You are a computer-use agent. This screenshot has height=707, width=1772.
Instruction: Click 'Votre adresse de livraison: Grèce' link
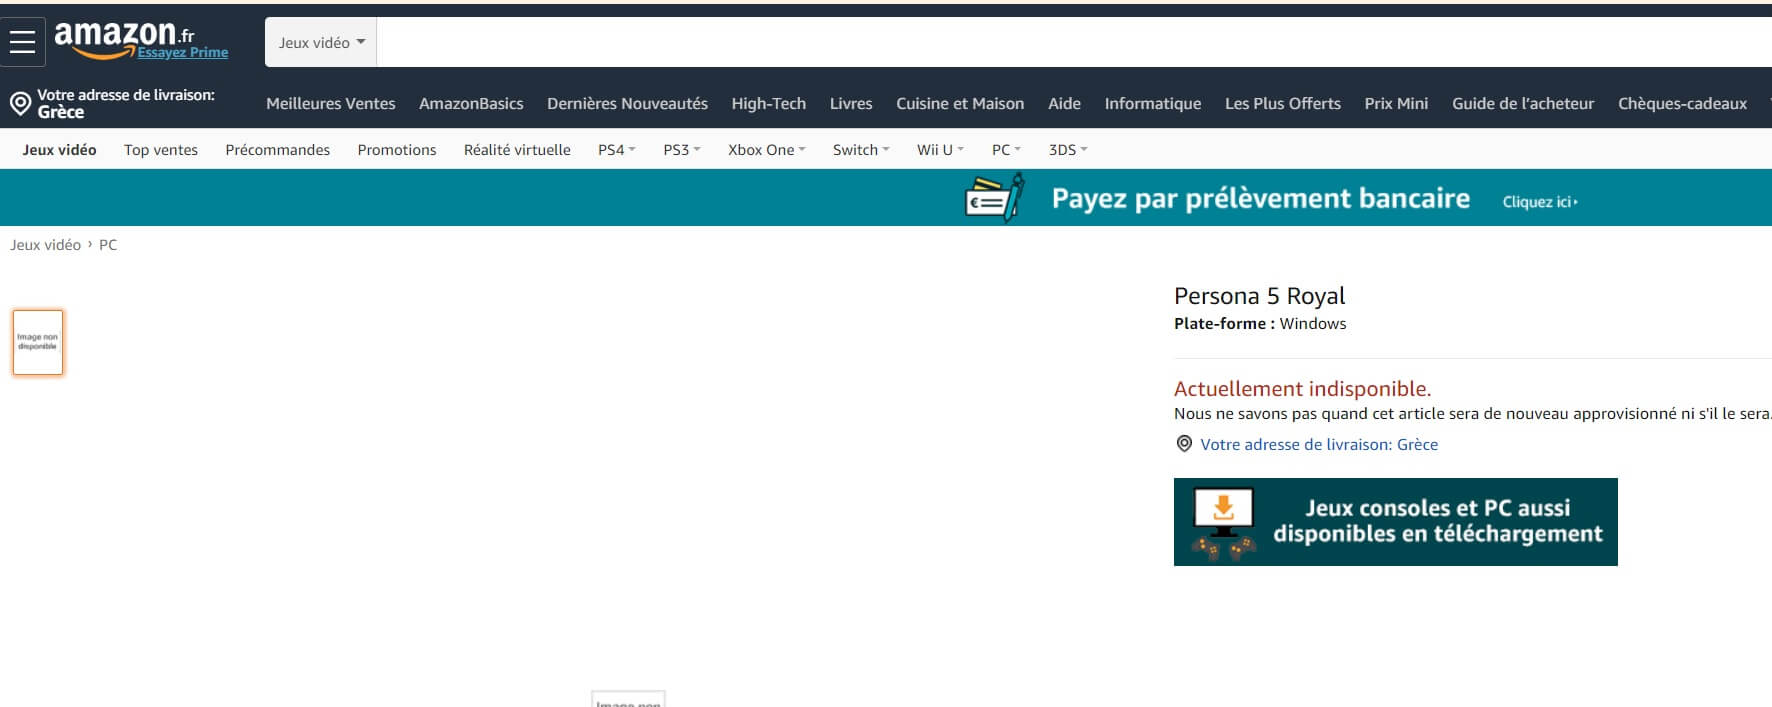[1319, 445]
